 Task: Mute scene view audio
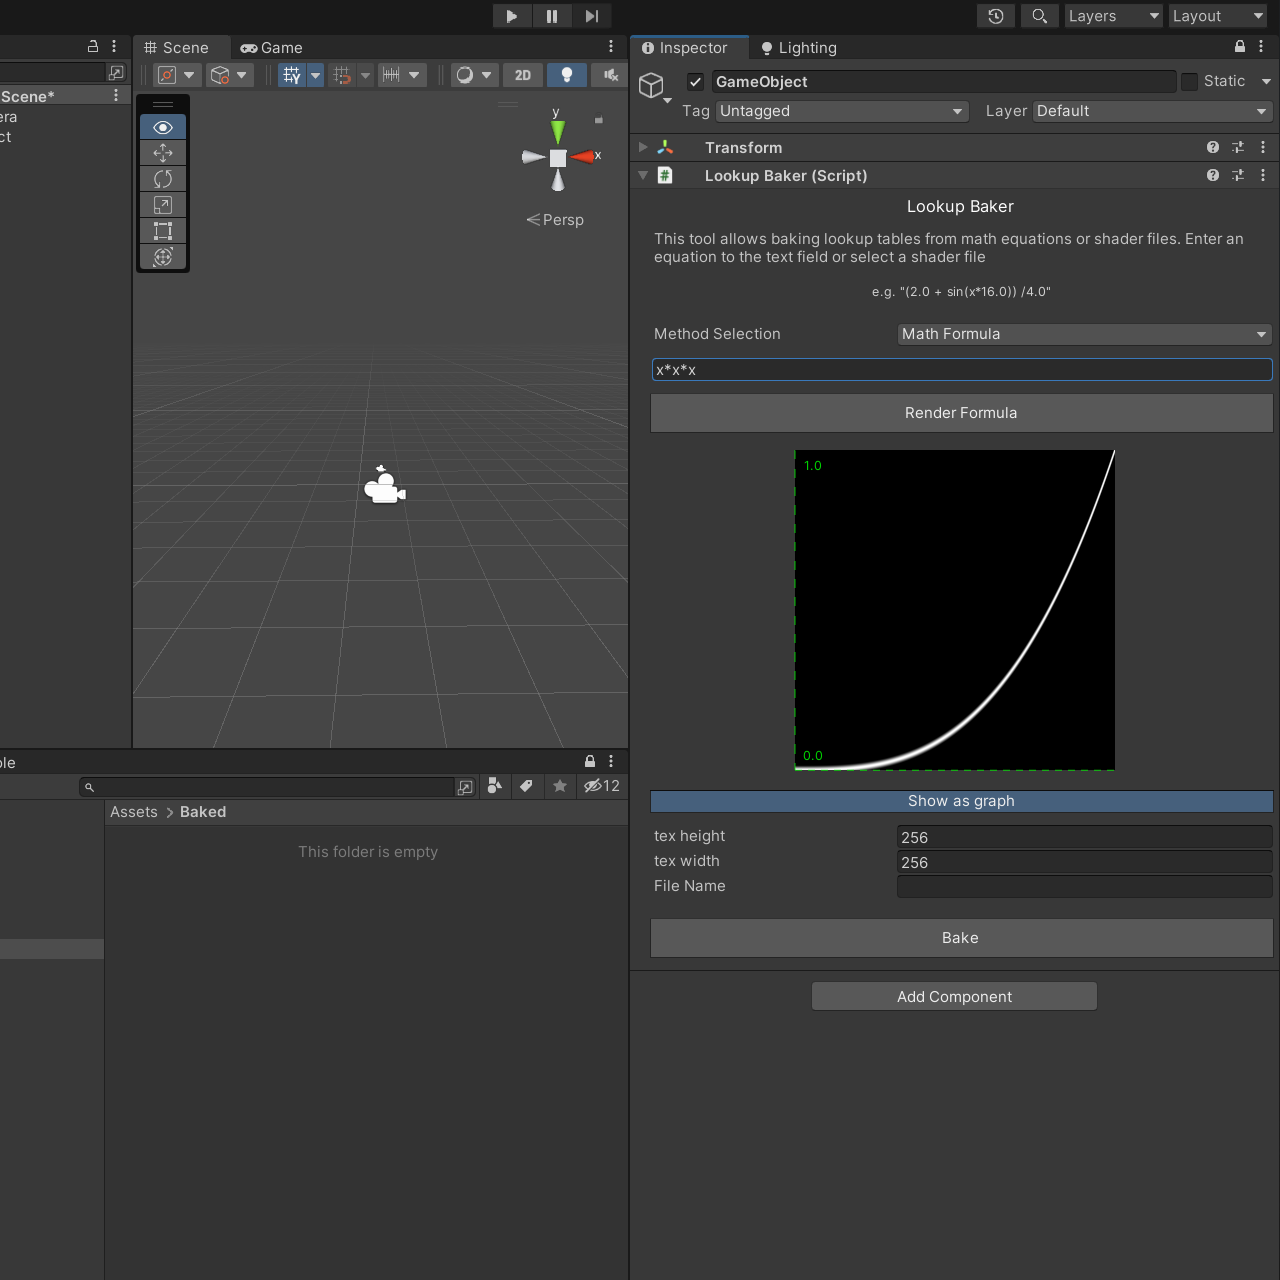611,75
